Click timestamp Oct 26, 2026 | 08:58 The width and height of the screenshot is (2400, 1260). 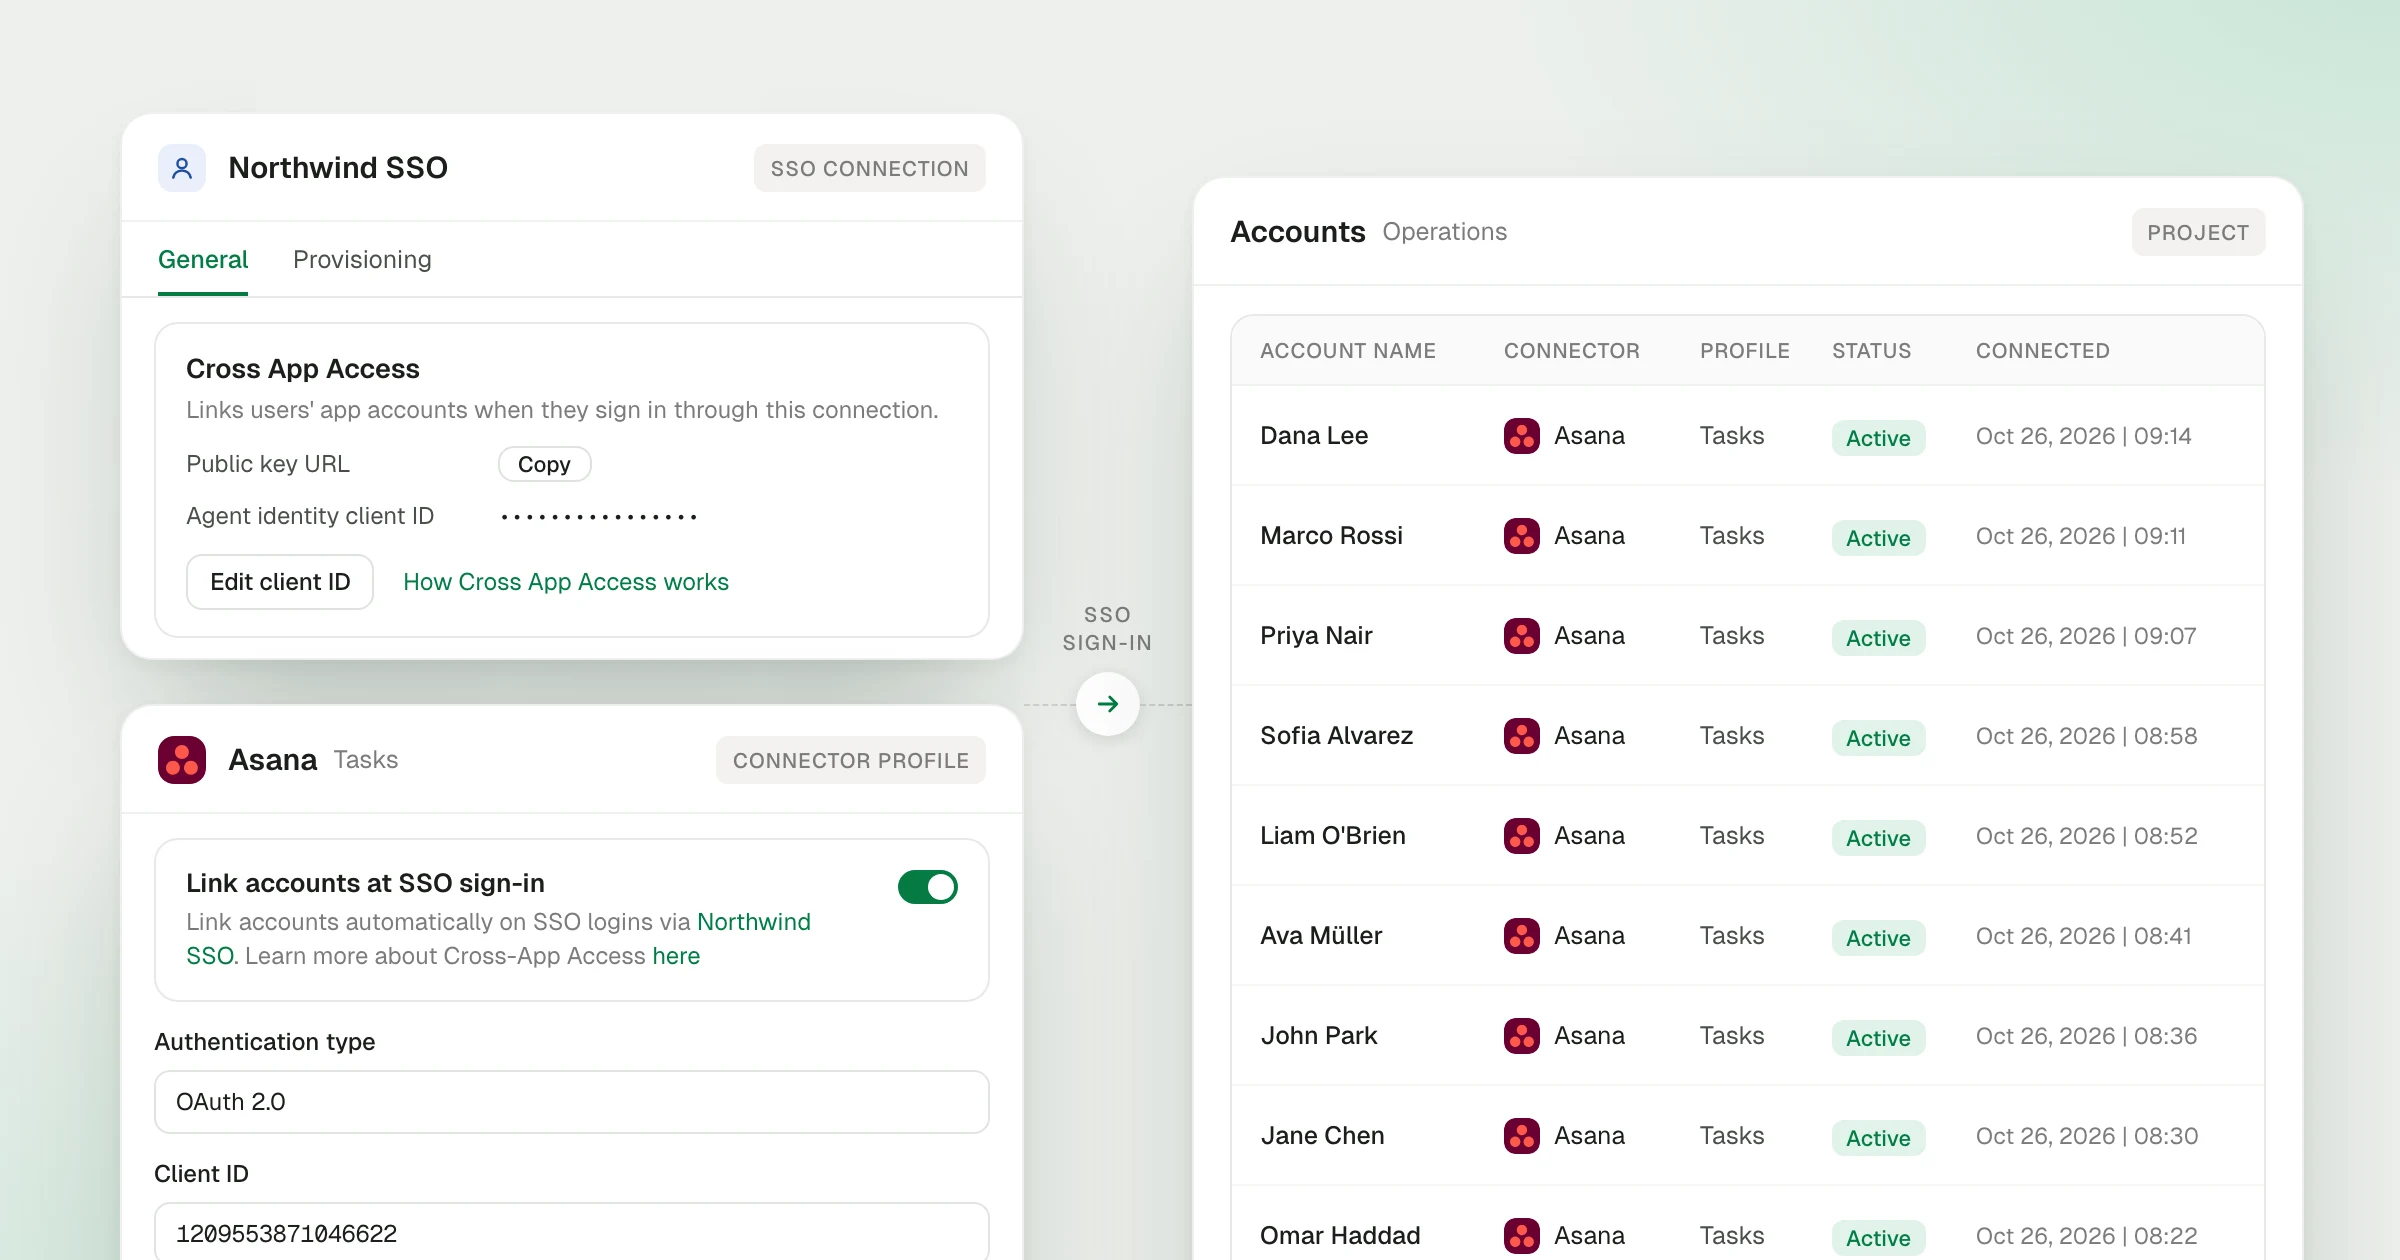coord(2087,736)
